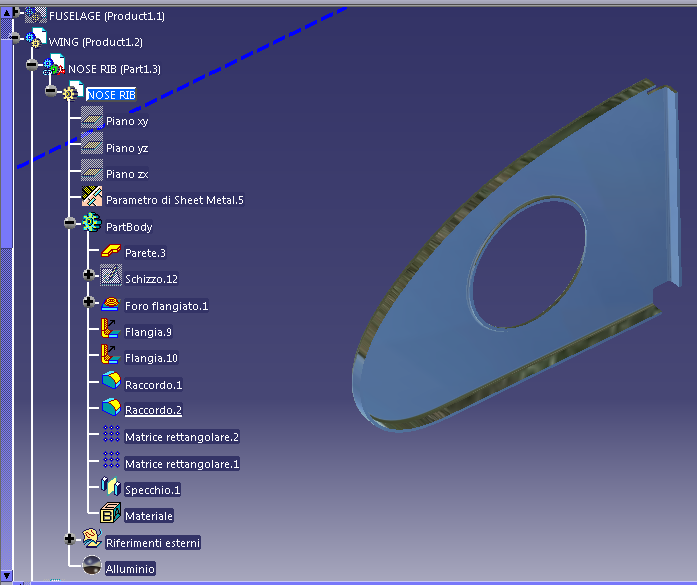Expand the Riferimenti esterni node

[70, 539]
